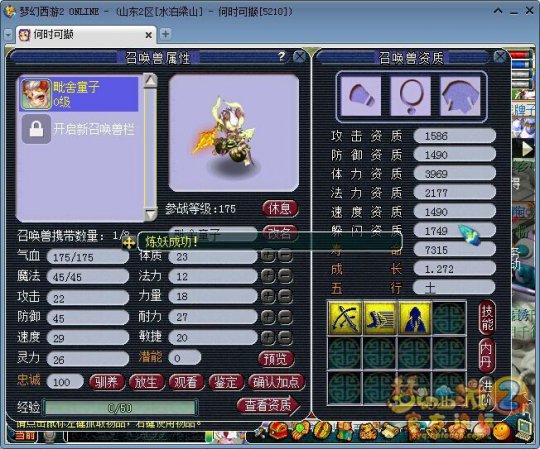Select 毗舍童子 in the summon list
The height and width of the screenshot is (449, 540).
coord(79,94)
